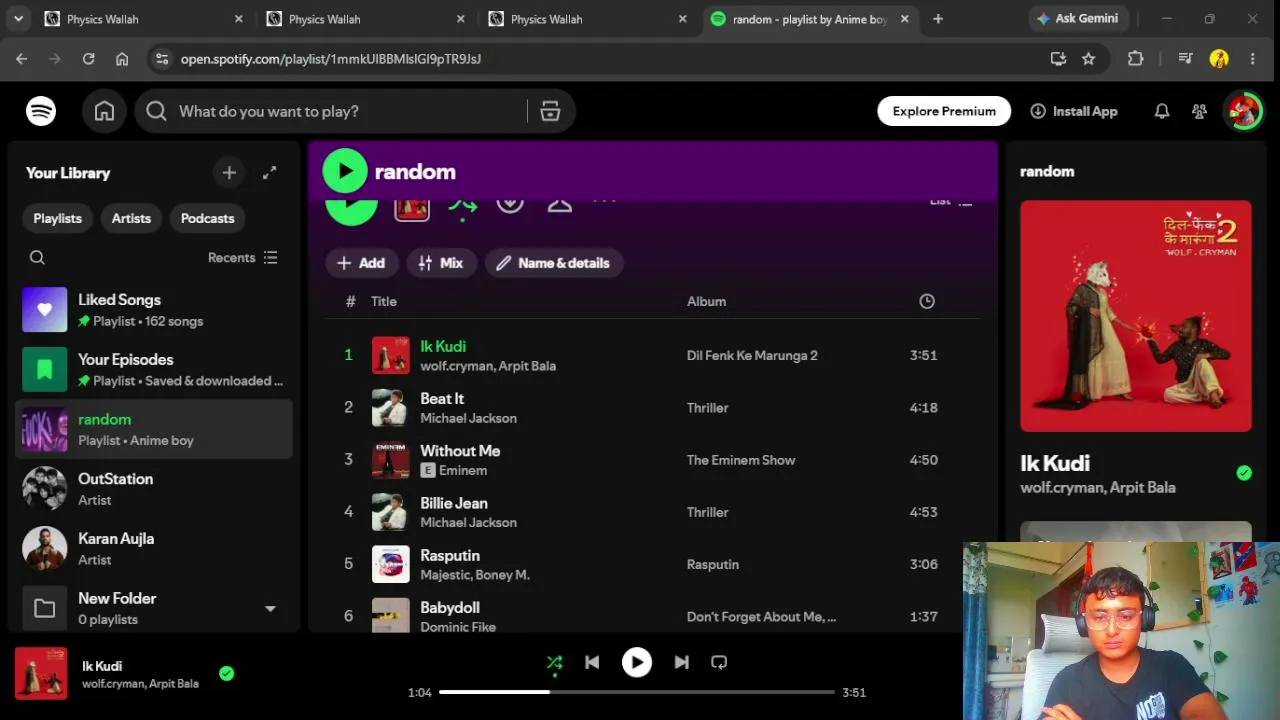Open Your Episodes in library
Image resolution: width=1280 pixels, height=720 pixels.
154,370
